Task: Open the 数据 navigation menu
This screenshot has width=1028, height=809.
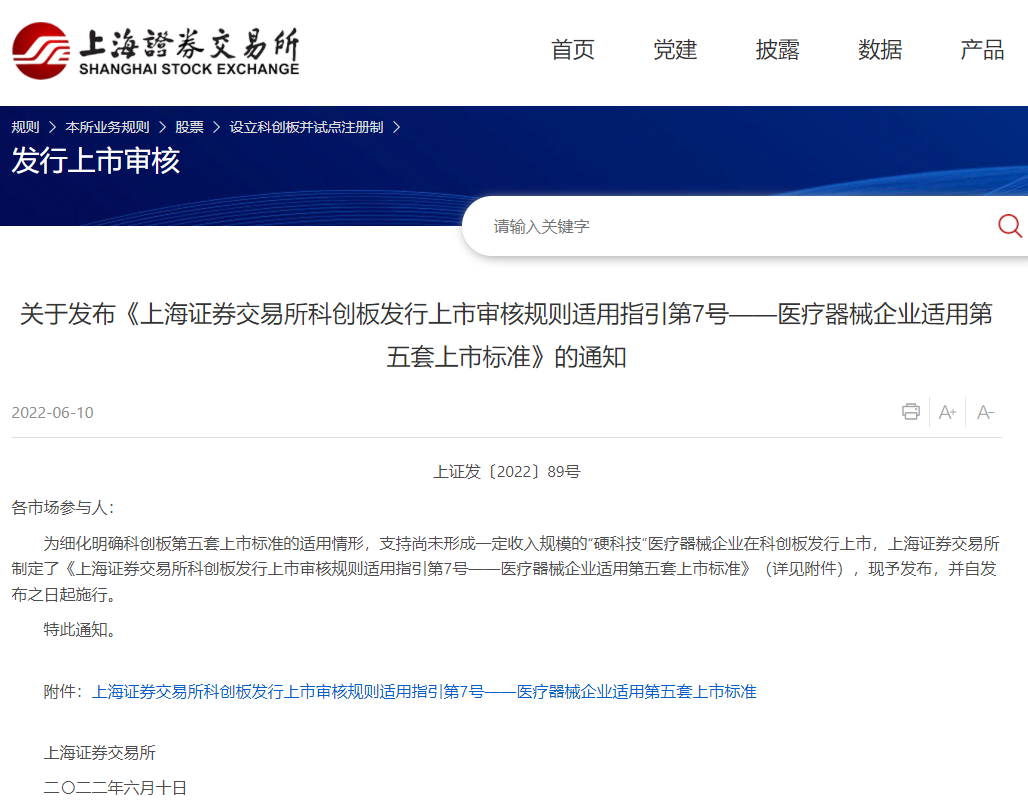Action: coord(879,49)
